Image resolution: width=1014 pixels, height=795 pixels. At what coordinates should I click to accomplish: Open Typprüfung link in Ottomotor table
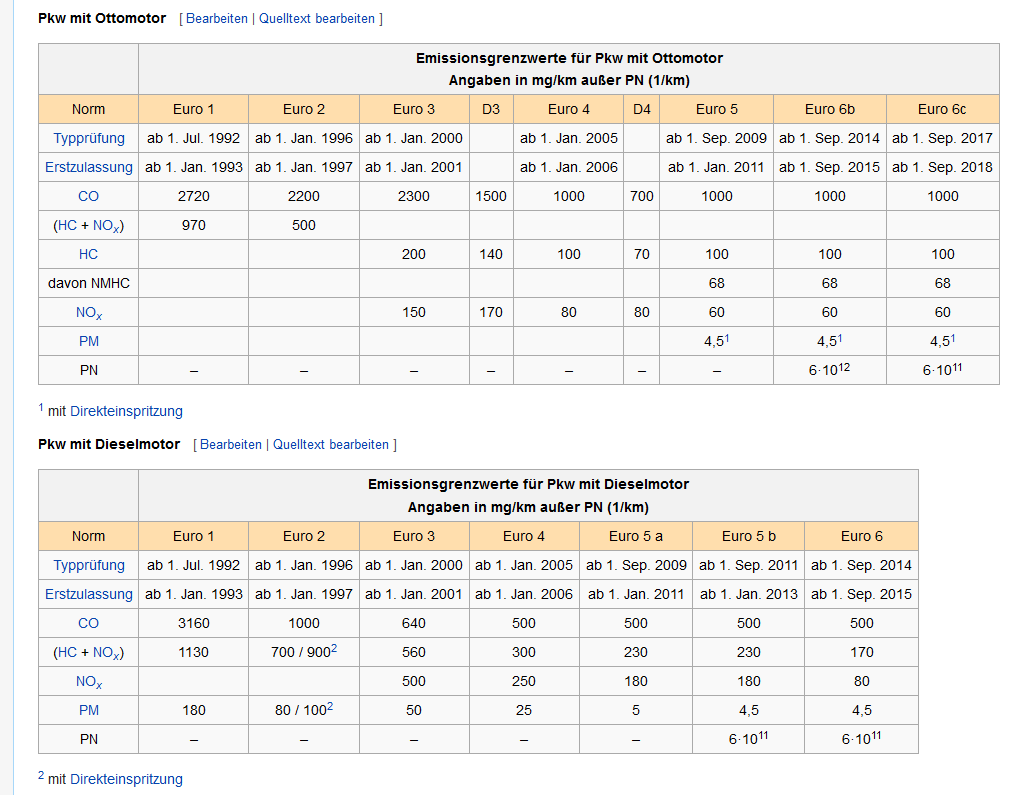pyautogui.click(x=89, y=138)
